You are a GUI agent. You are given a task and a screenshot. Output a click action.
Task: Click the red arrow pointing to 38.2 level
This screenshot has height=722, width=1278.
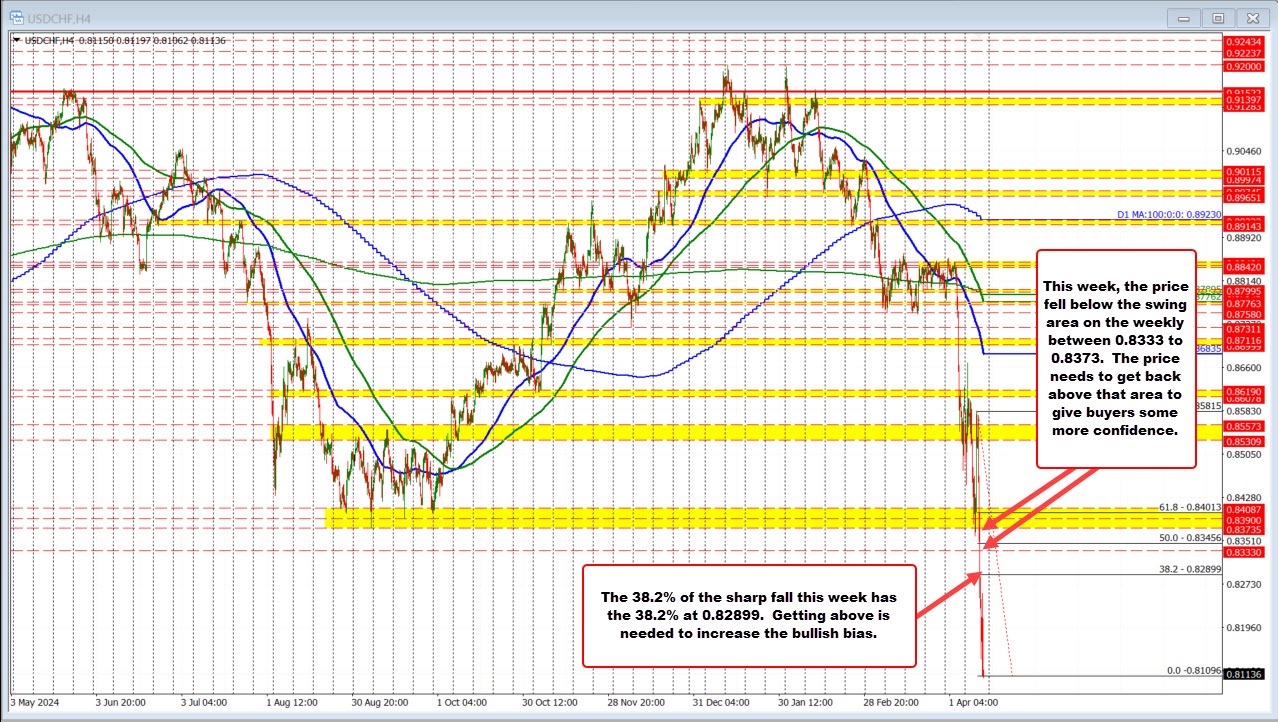[946, 586]
